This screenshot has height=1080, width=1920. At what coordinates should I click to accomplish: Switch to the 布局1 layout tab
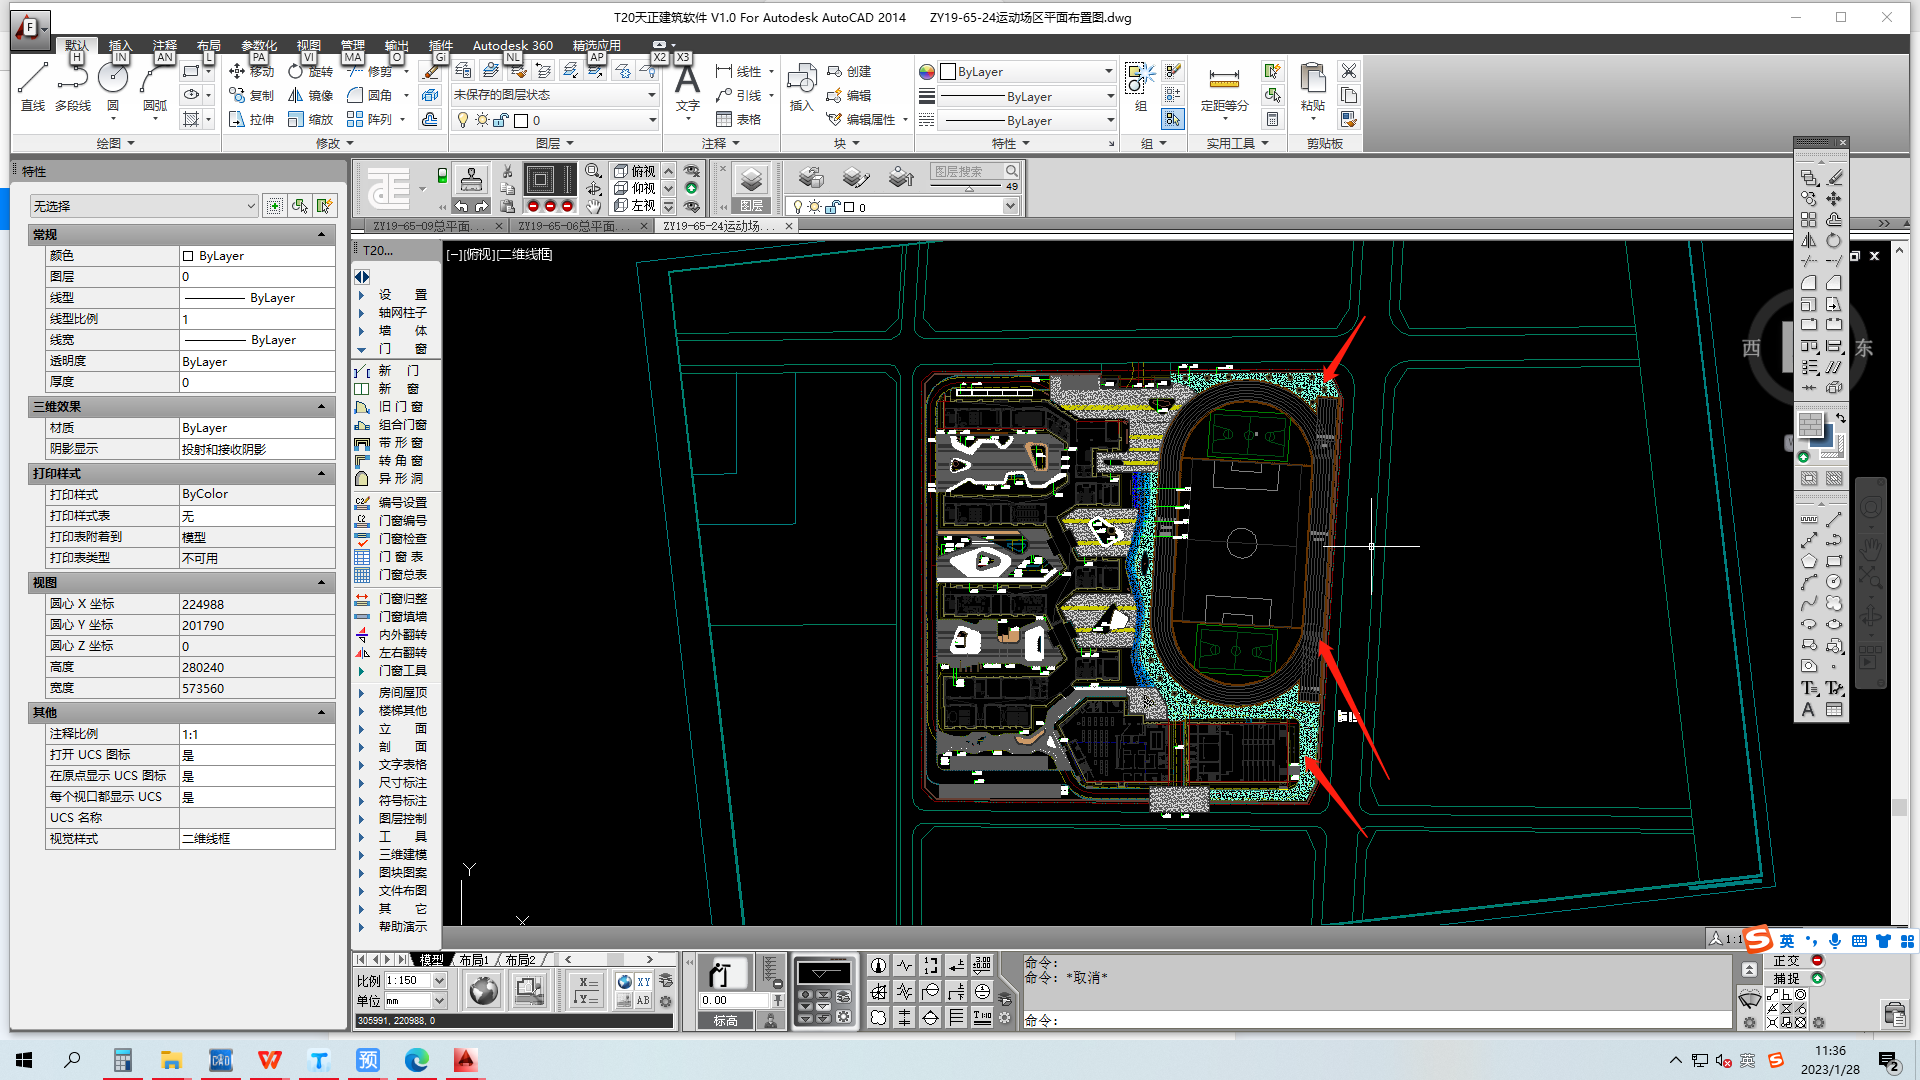click(474, 960)
